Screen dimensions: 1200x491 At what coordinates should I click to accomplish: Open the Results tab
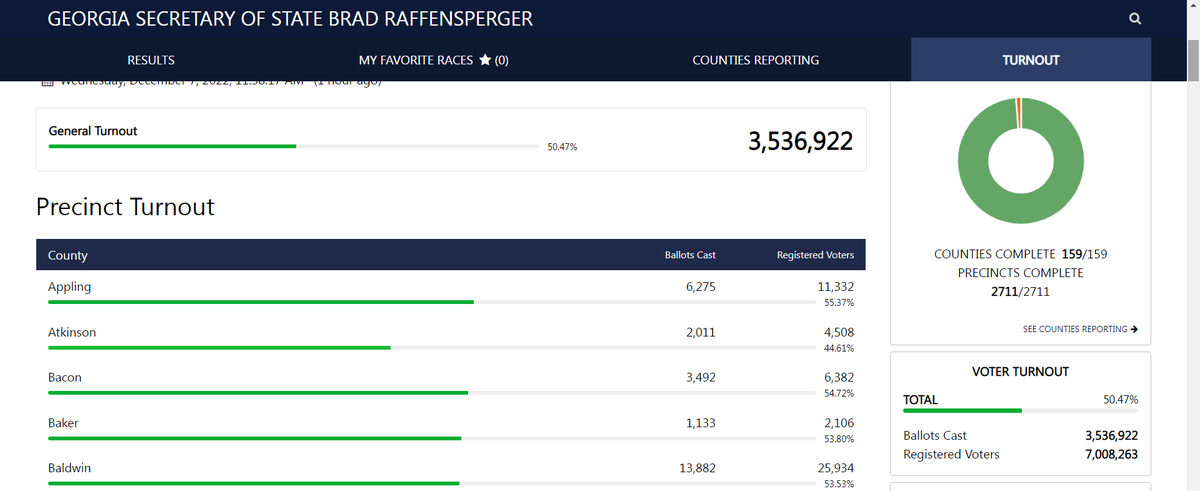[151, 60]
